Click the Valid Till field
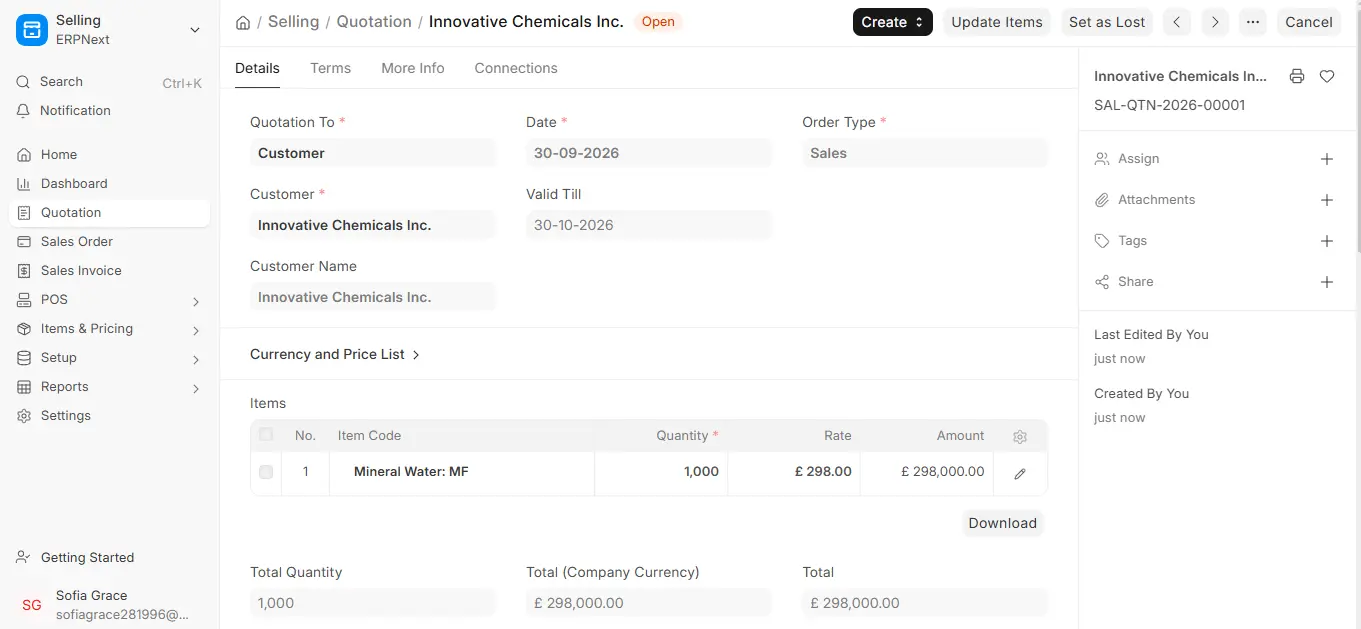 click(649, 225)
